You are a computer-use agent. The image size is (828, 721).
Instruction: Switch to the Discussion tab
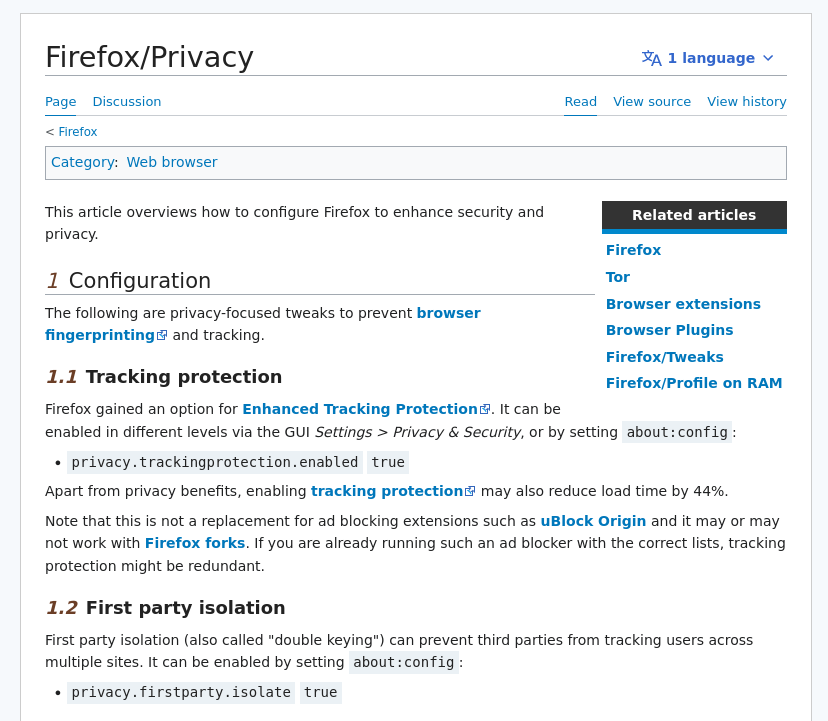coord(127,102)
